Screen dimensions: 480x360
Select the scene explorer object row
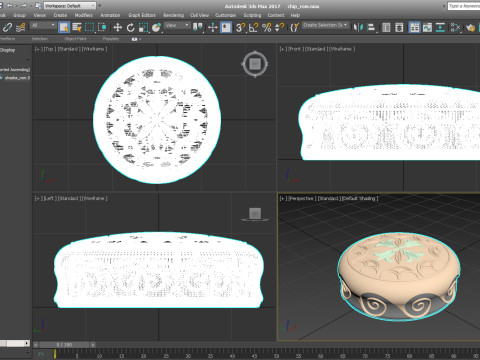pyautogui.click(x=15, y=78)
